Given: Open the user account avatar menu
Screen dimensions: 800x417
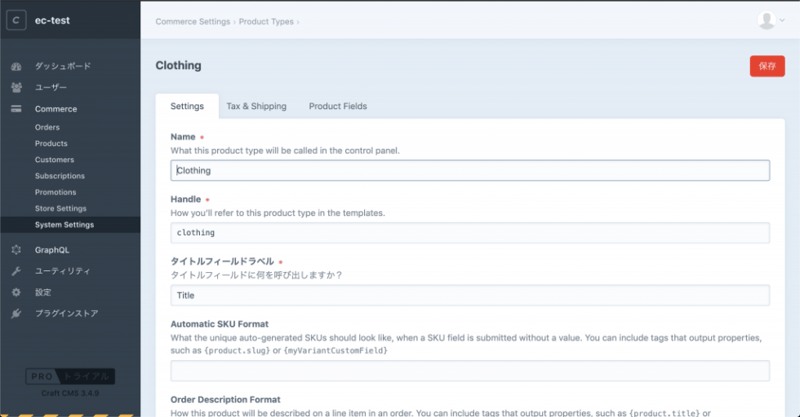Looking at the screenshot, I should 769,20.
